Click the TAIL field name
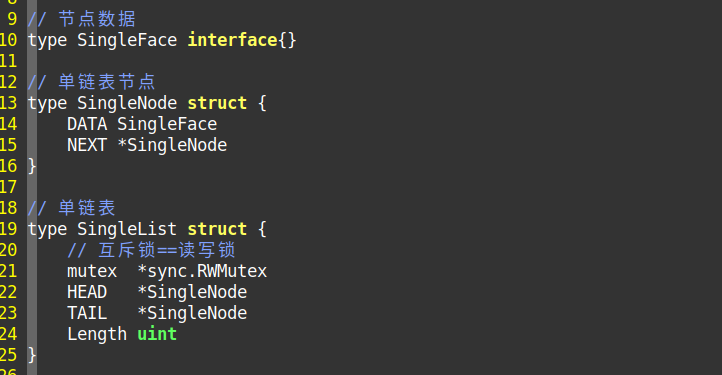This screenshot has height=375, width=722. coord(87,313)
